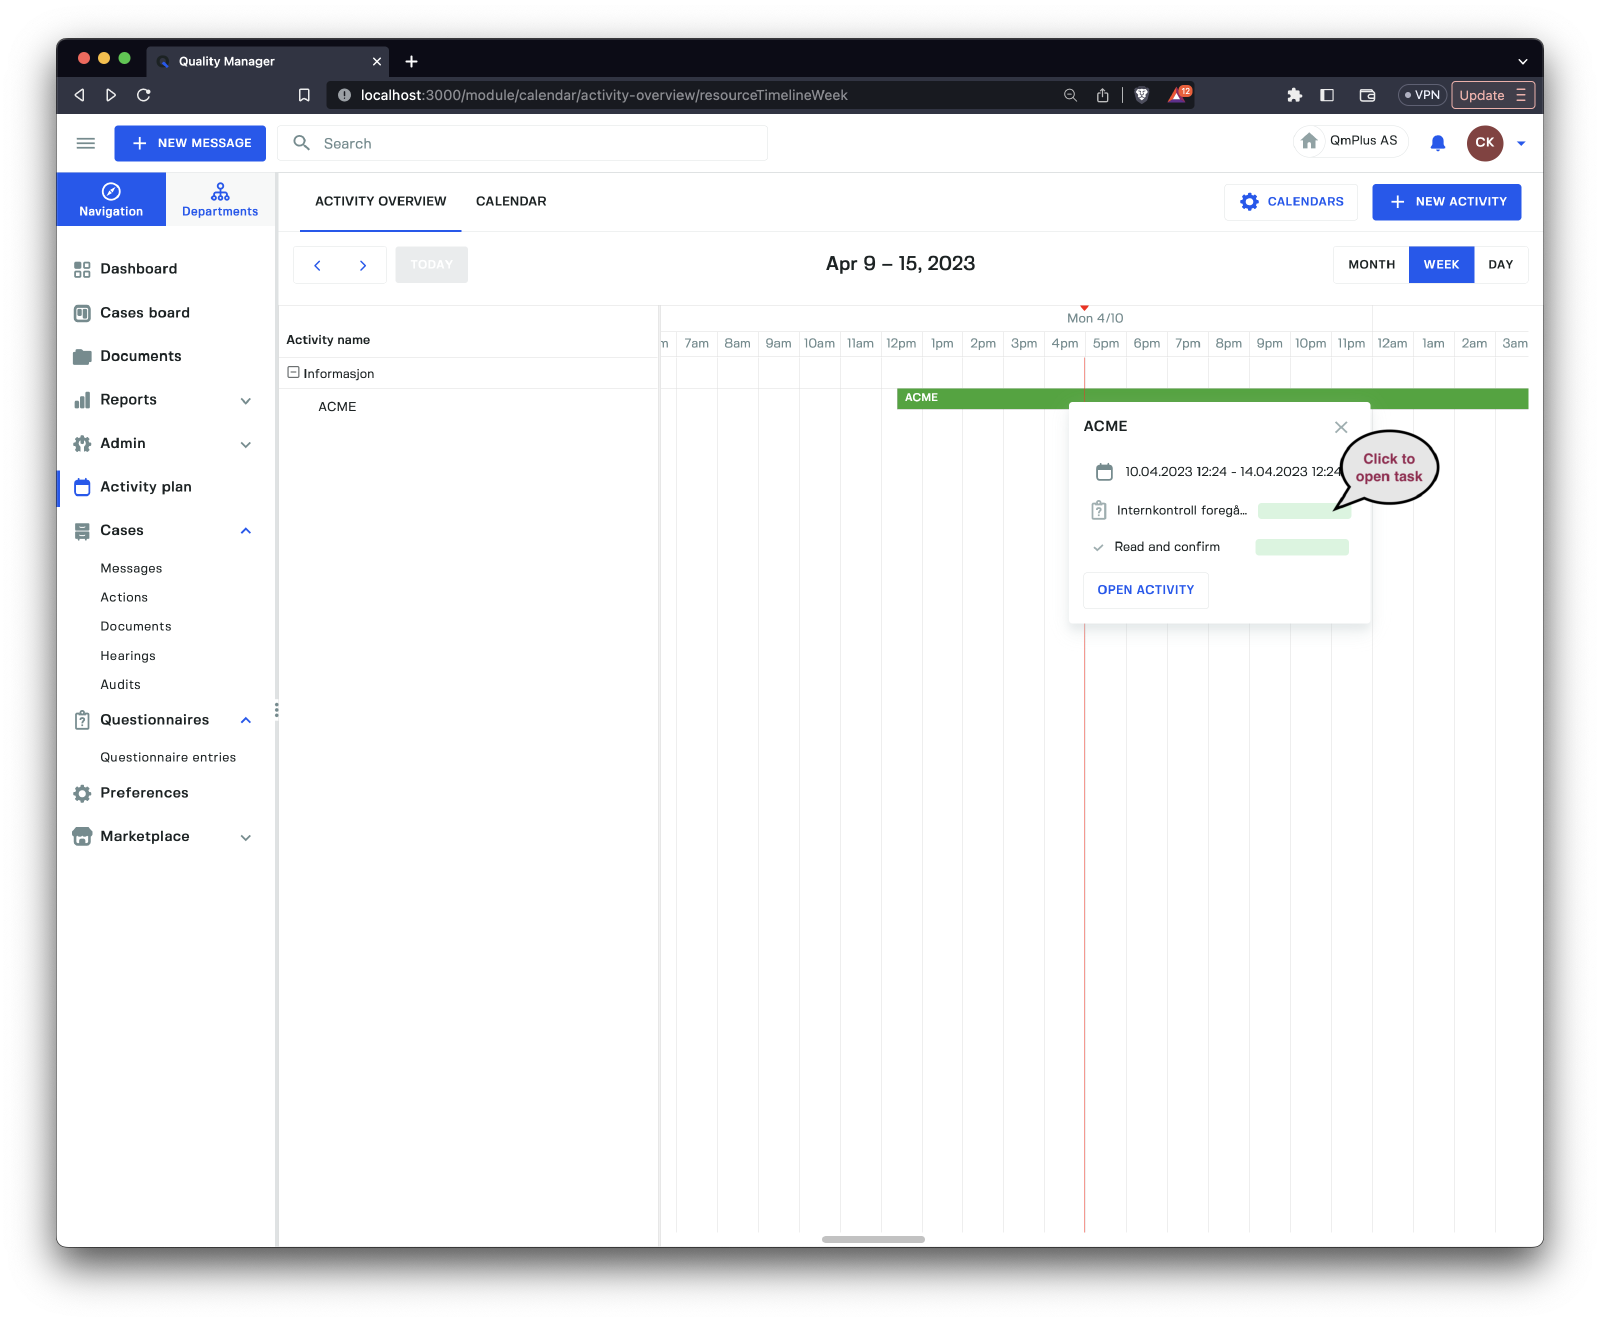This screenshot has height=1322, width=1600.
Task: Close the ACME popup card
Action: (1341, 427)
